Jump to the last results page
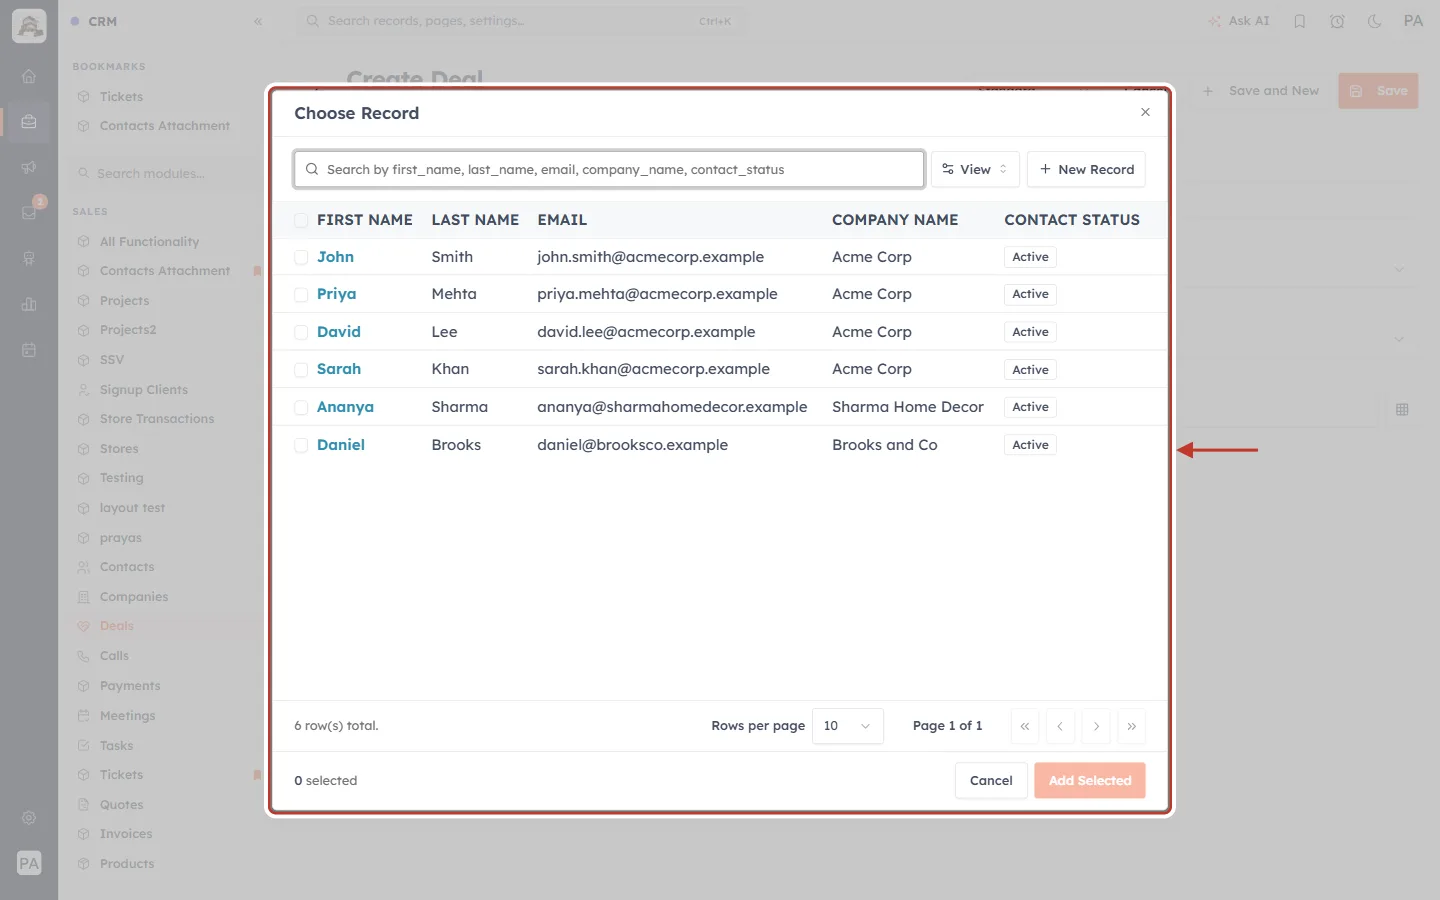The image size is (1440, 900). click(1131, 726)
